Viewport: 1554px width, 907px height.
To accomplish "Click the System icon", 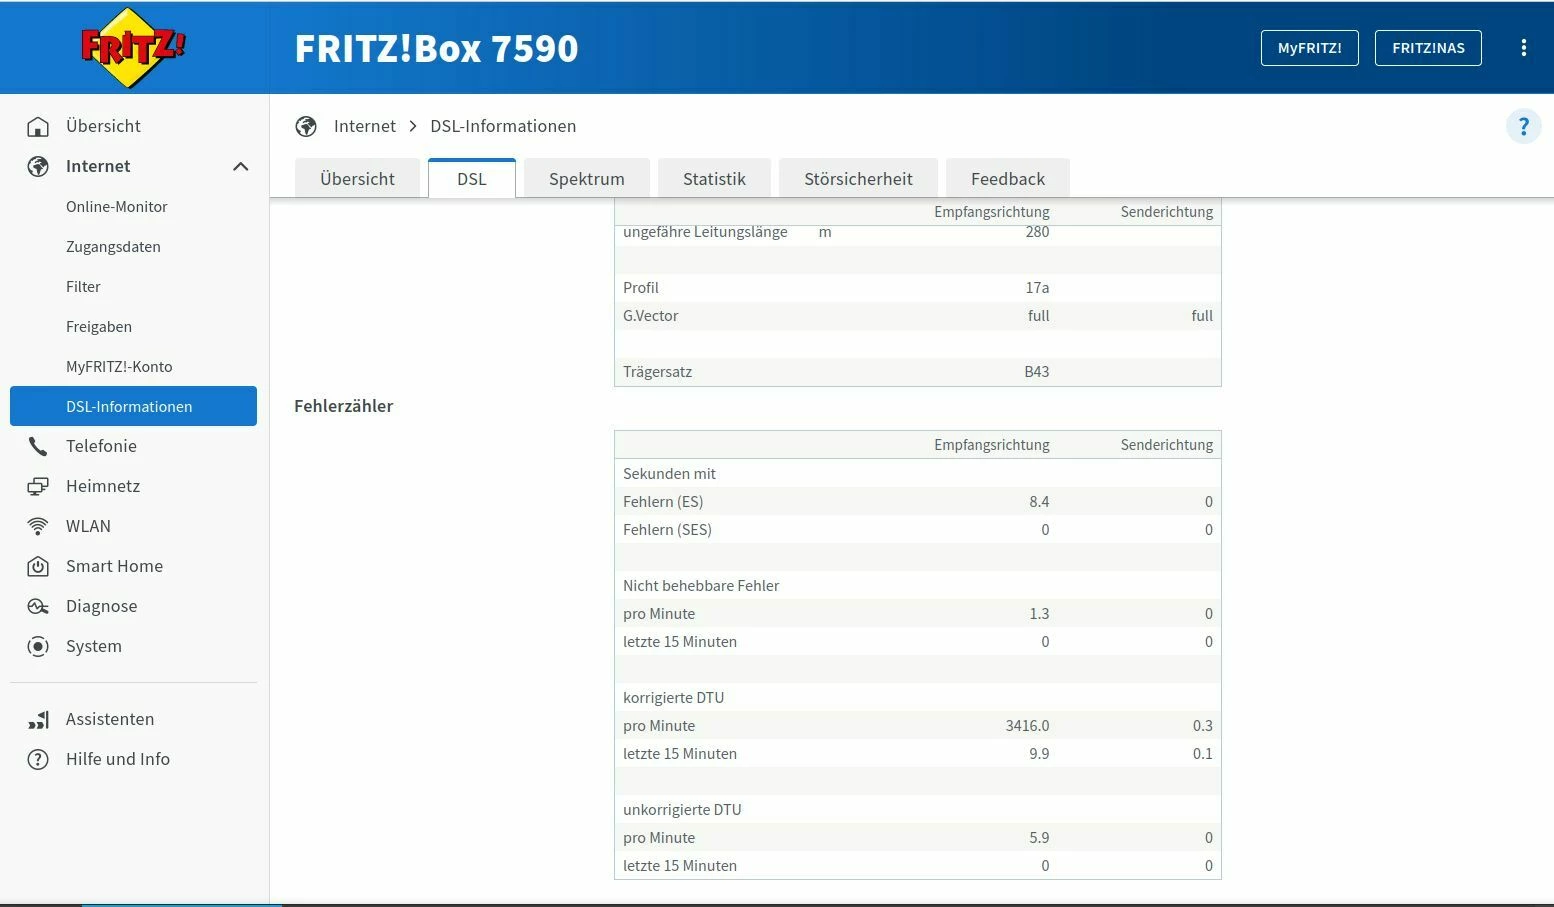I will [x=38, y=646].
